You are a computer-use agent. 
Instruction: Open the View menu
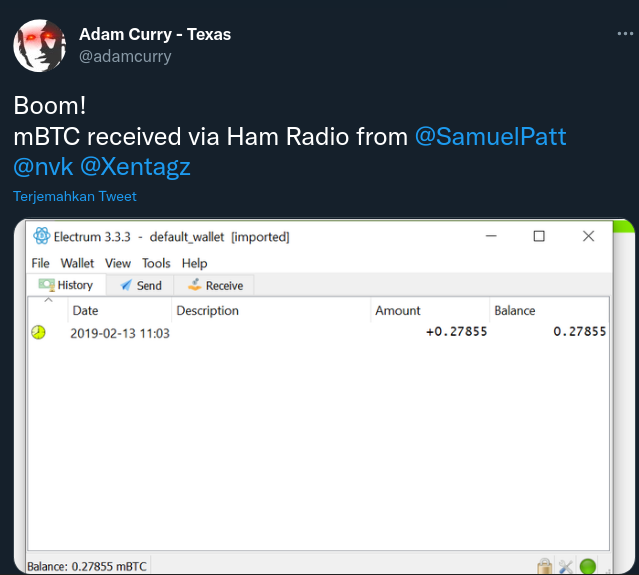pyautogui.click(x=118, y=263)
